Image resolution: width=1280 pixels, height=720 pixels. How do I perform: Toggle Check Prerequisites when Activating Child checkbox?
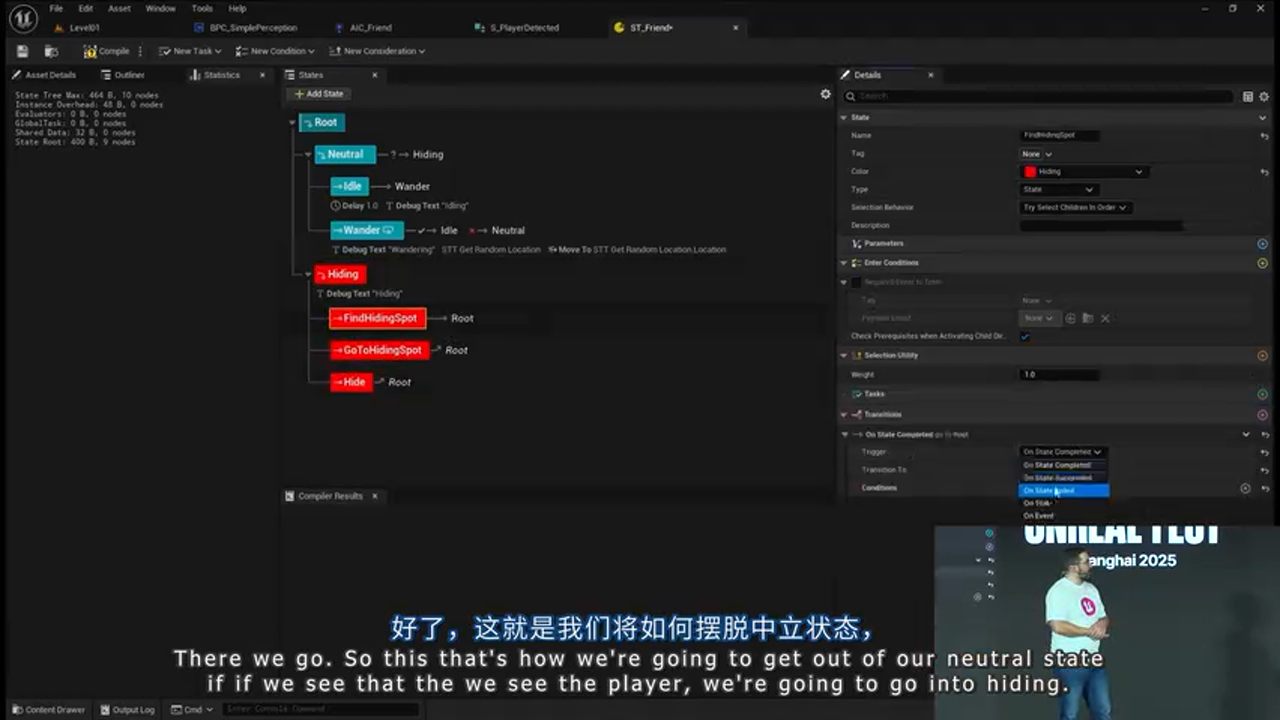(x=1024, y=337)
